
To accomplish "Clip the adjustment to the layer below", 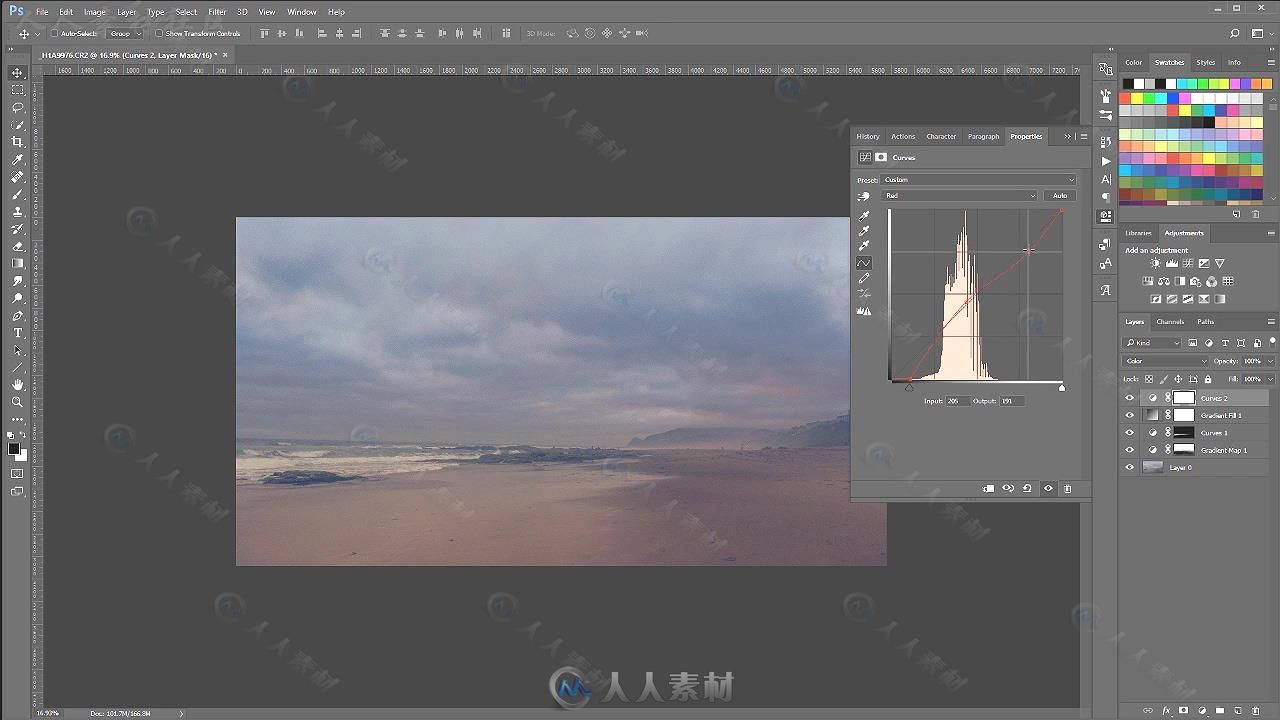I will (x=989, y=488).
